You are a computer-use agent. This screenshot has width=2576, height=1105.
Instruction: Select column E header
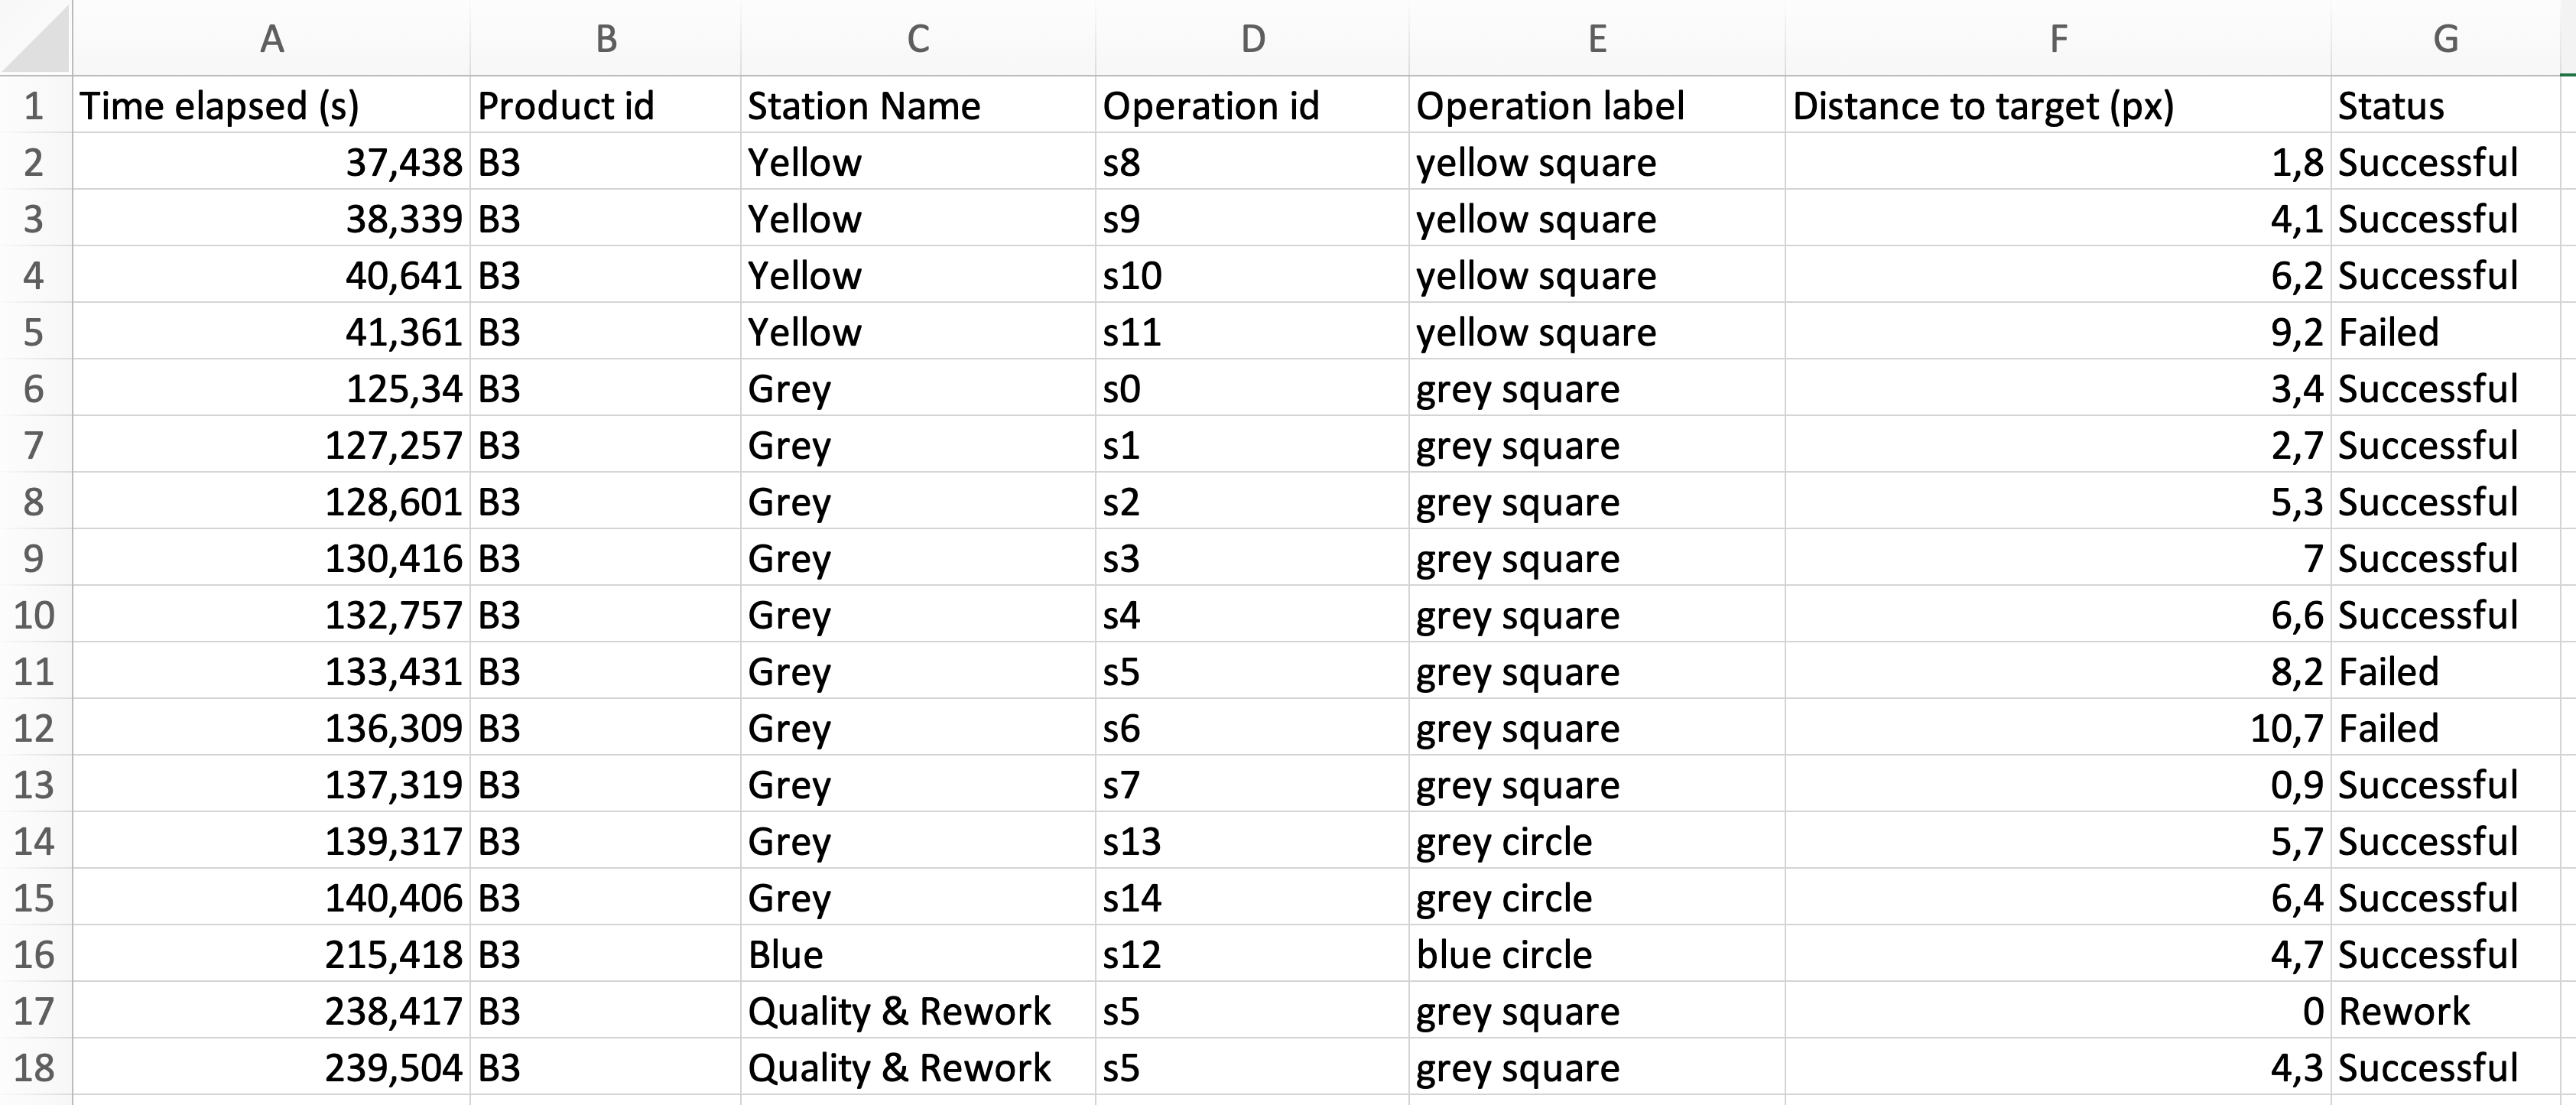(1597, 38)
